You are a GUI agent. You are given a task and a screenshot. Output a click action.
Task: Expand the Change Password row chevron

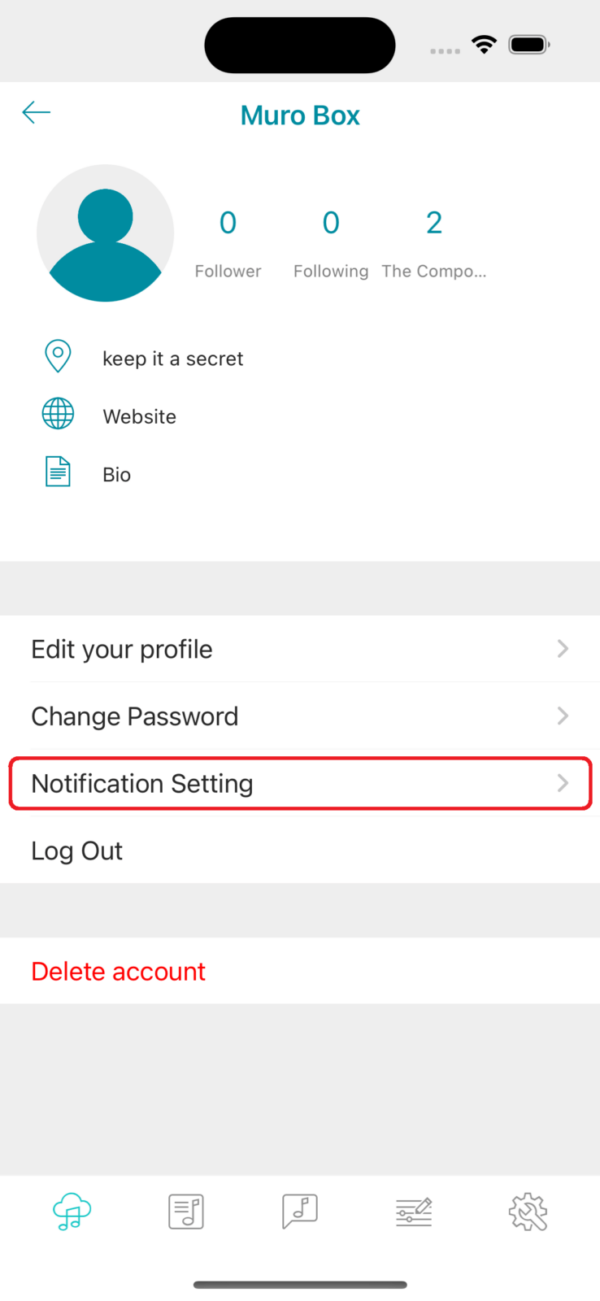(x=563, y=716)
